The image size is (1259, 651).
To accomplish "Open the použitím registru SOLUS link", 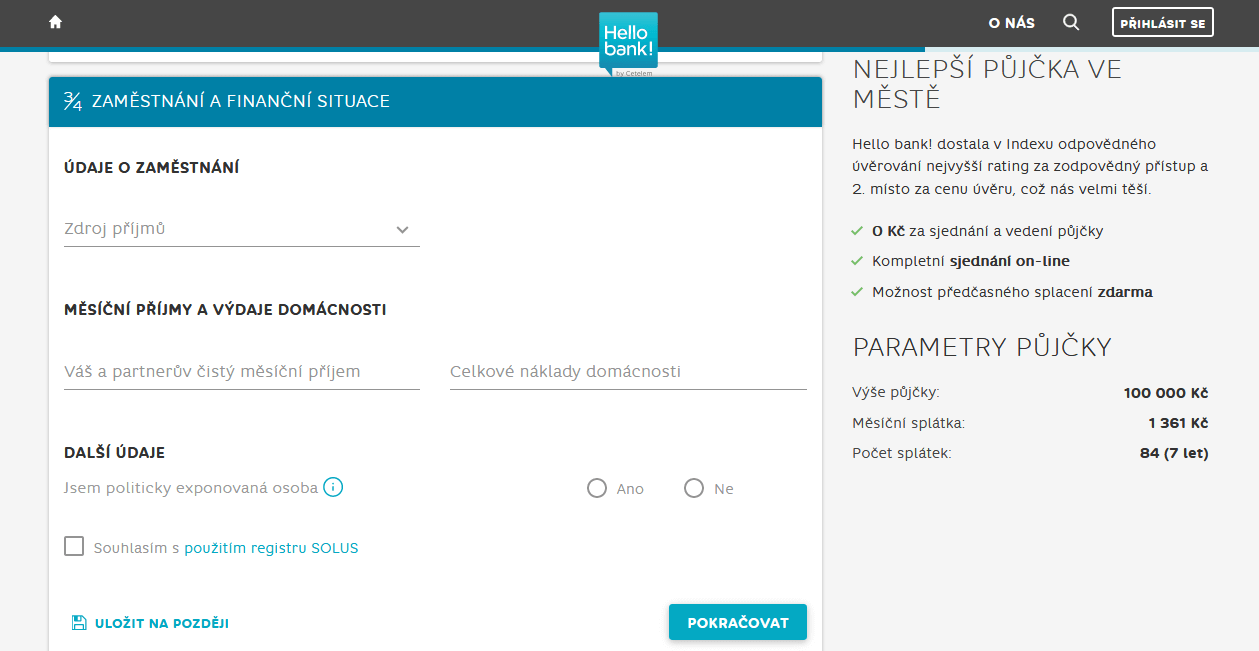I will [x=271, y=548].
